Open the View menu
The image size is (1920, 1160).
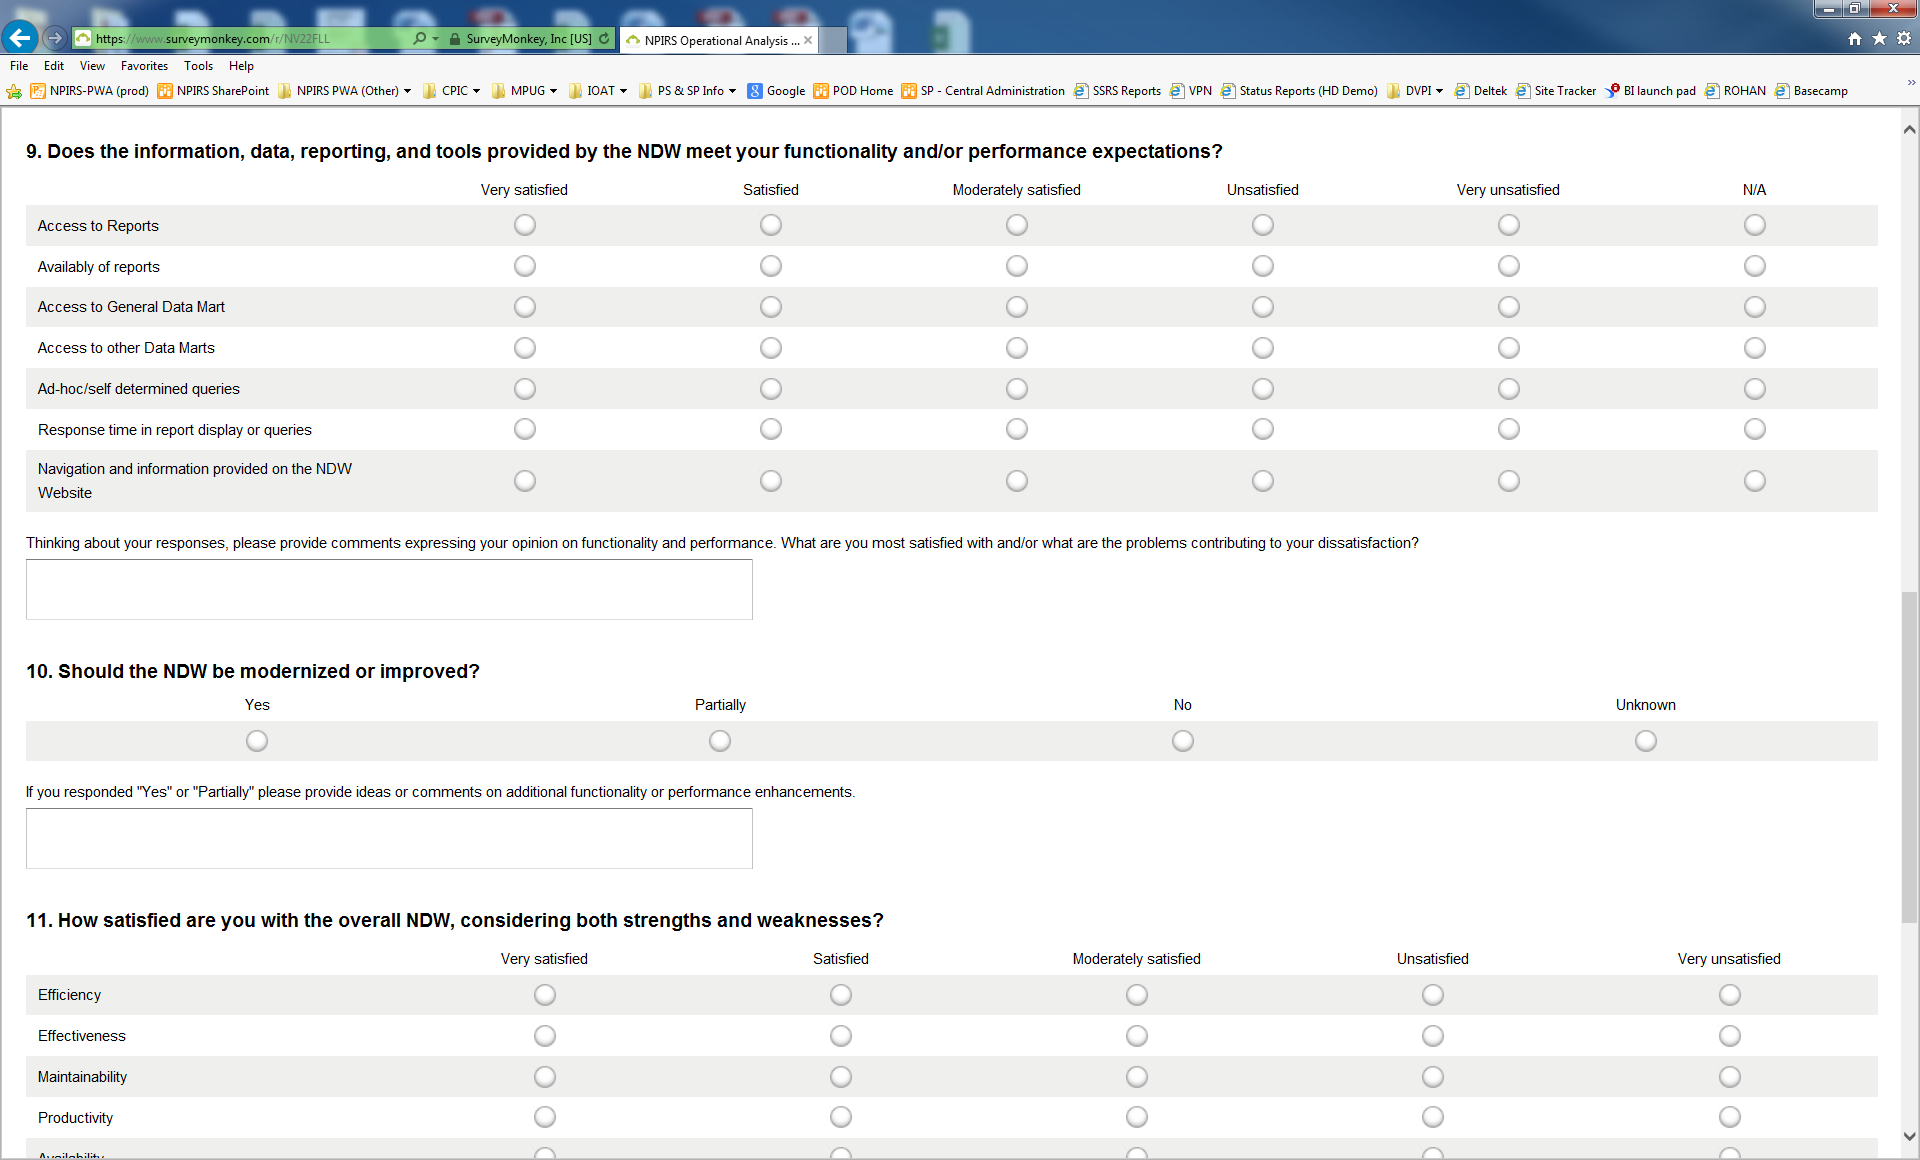tap(92, 66)
